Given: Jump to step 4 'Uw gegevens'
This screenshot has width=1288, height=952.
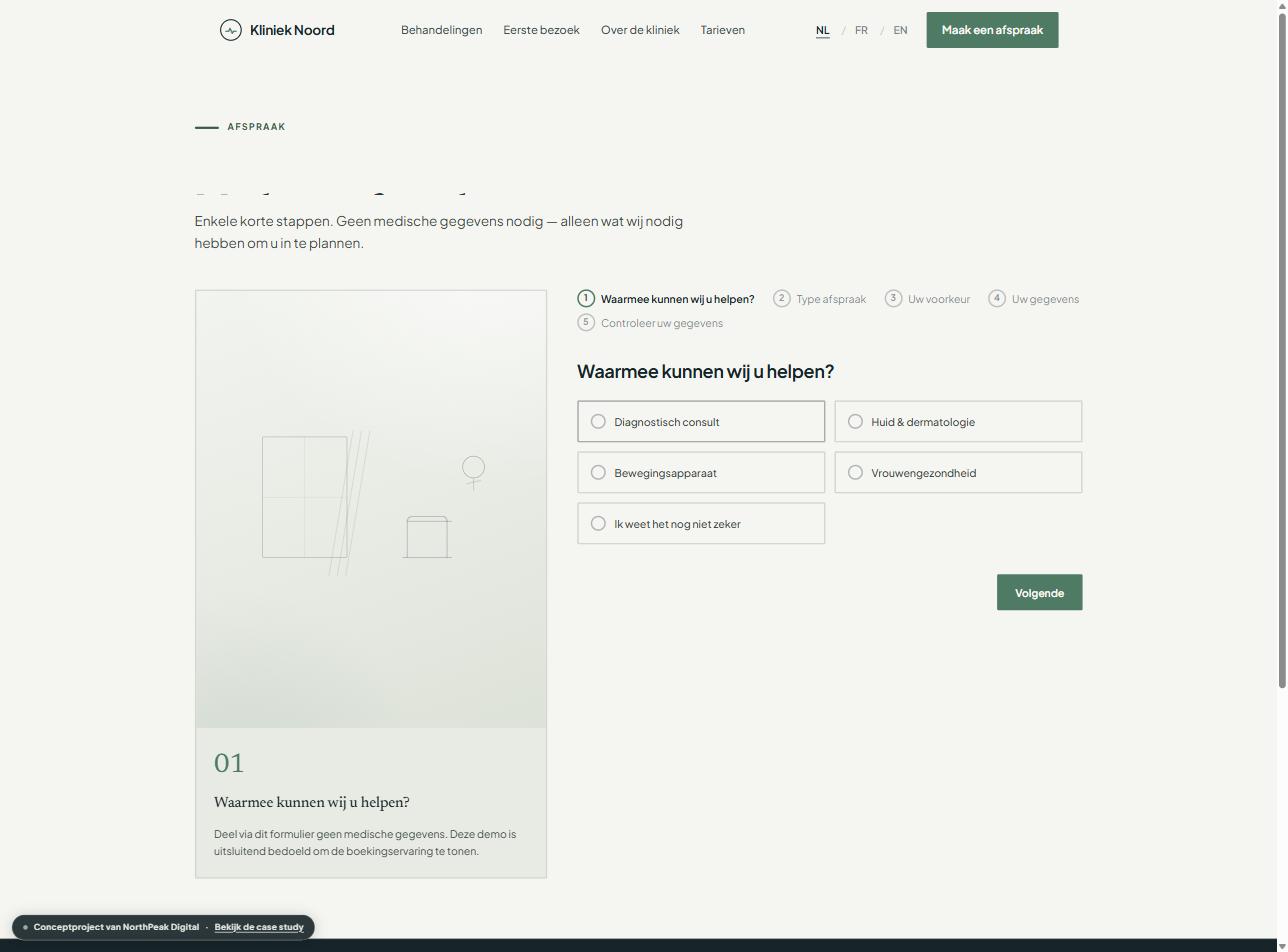Looking at the screenshot, I should [x=1034, y=299].
